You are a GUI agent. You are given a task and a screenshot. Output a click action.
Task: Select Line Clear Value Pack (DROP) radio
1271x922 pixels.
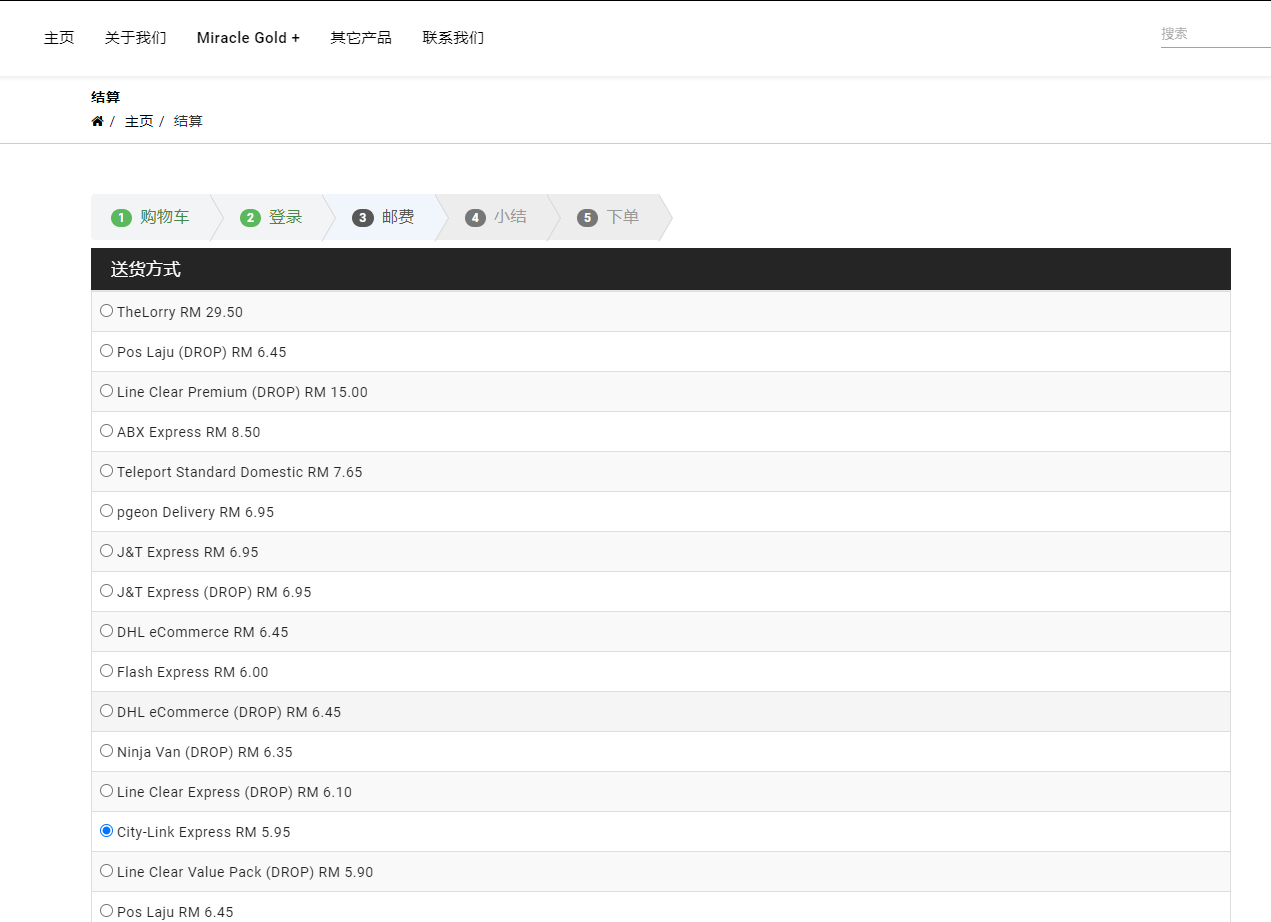(x=106, y=871)
